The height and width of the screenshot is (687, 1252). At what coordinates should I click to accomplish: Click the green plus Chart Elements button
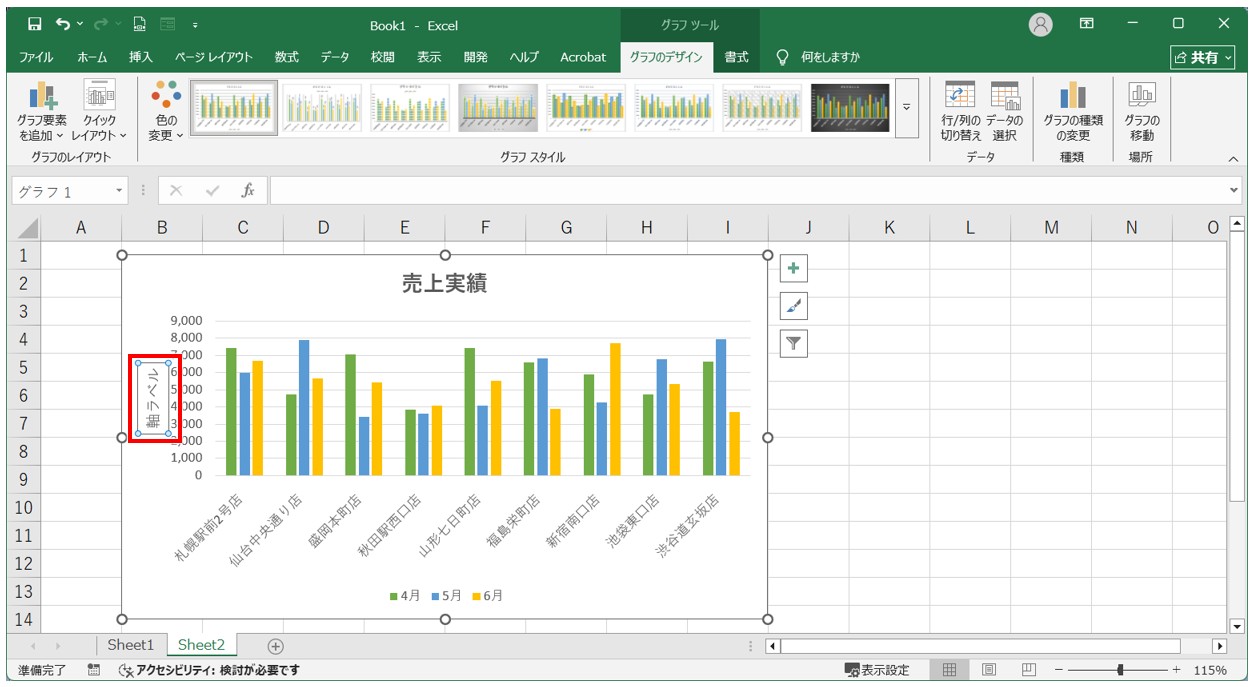click(x=794, y=268)
